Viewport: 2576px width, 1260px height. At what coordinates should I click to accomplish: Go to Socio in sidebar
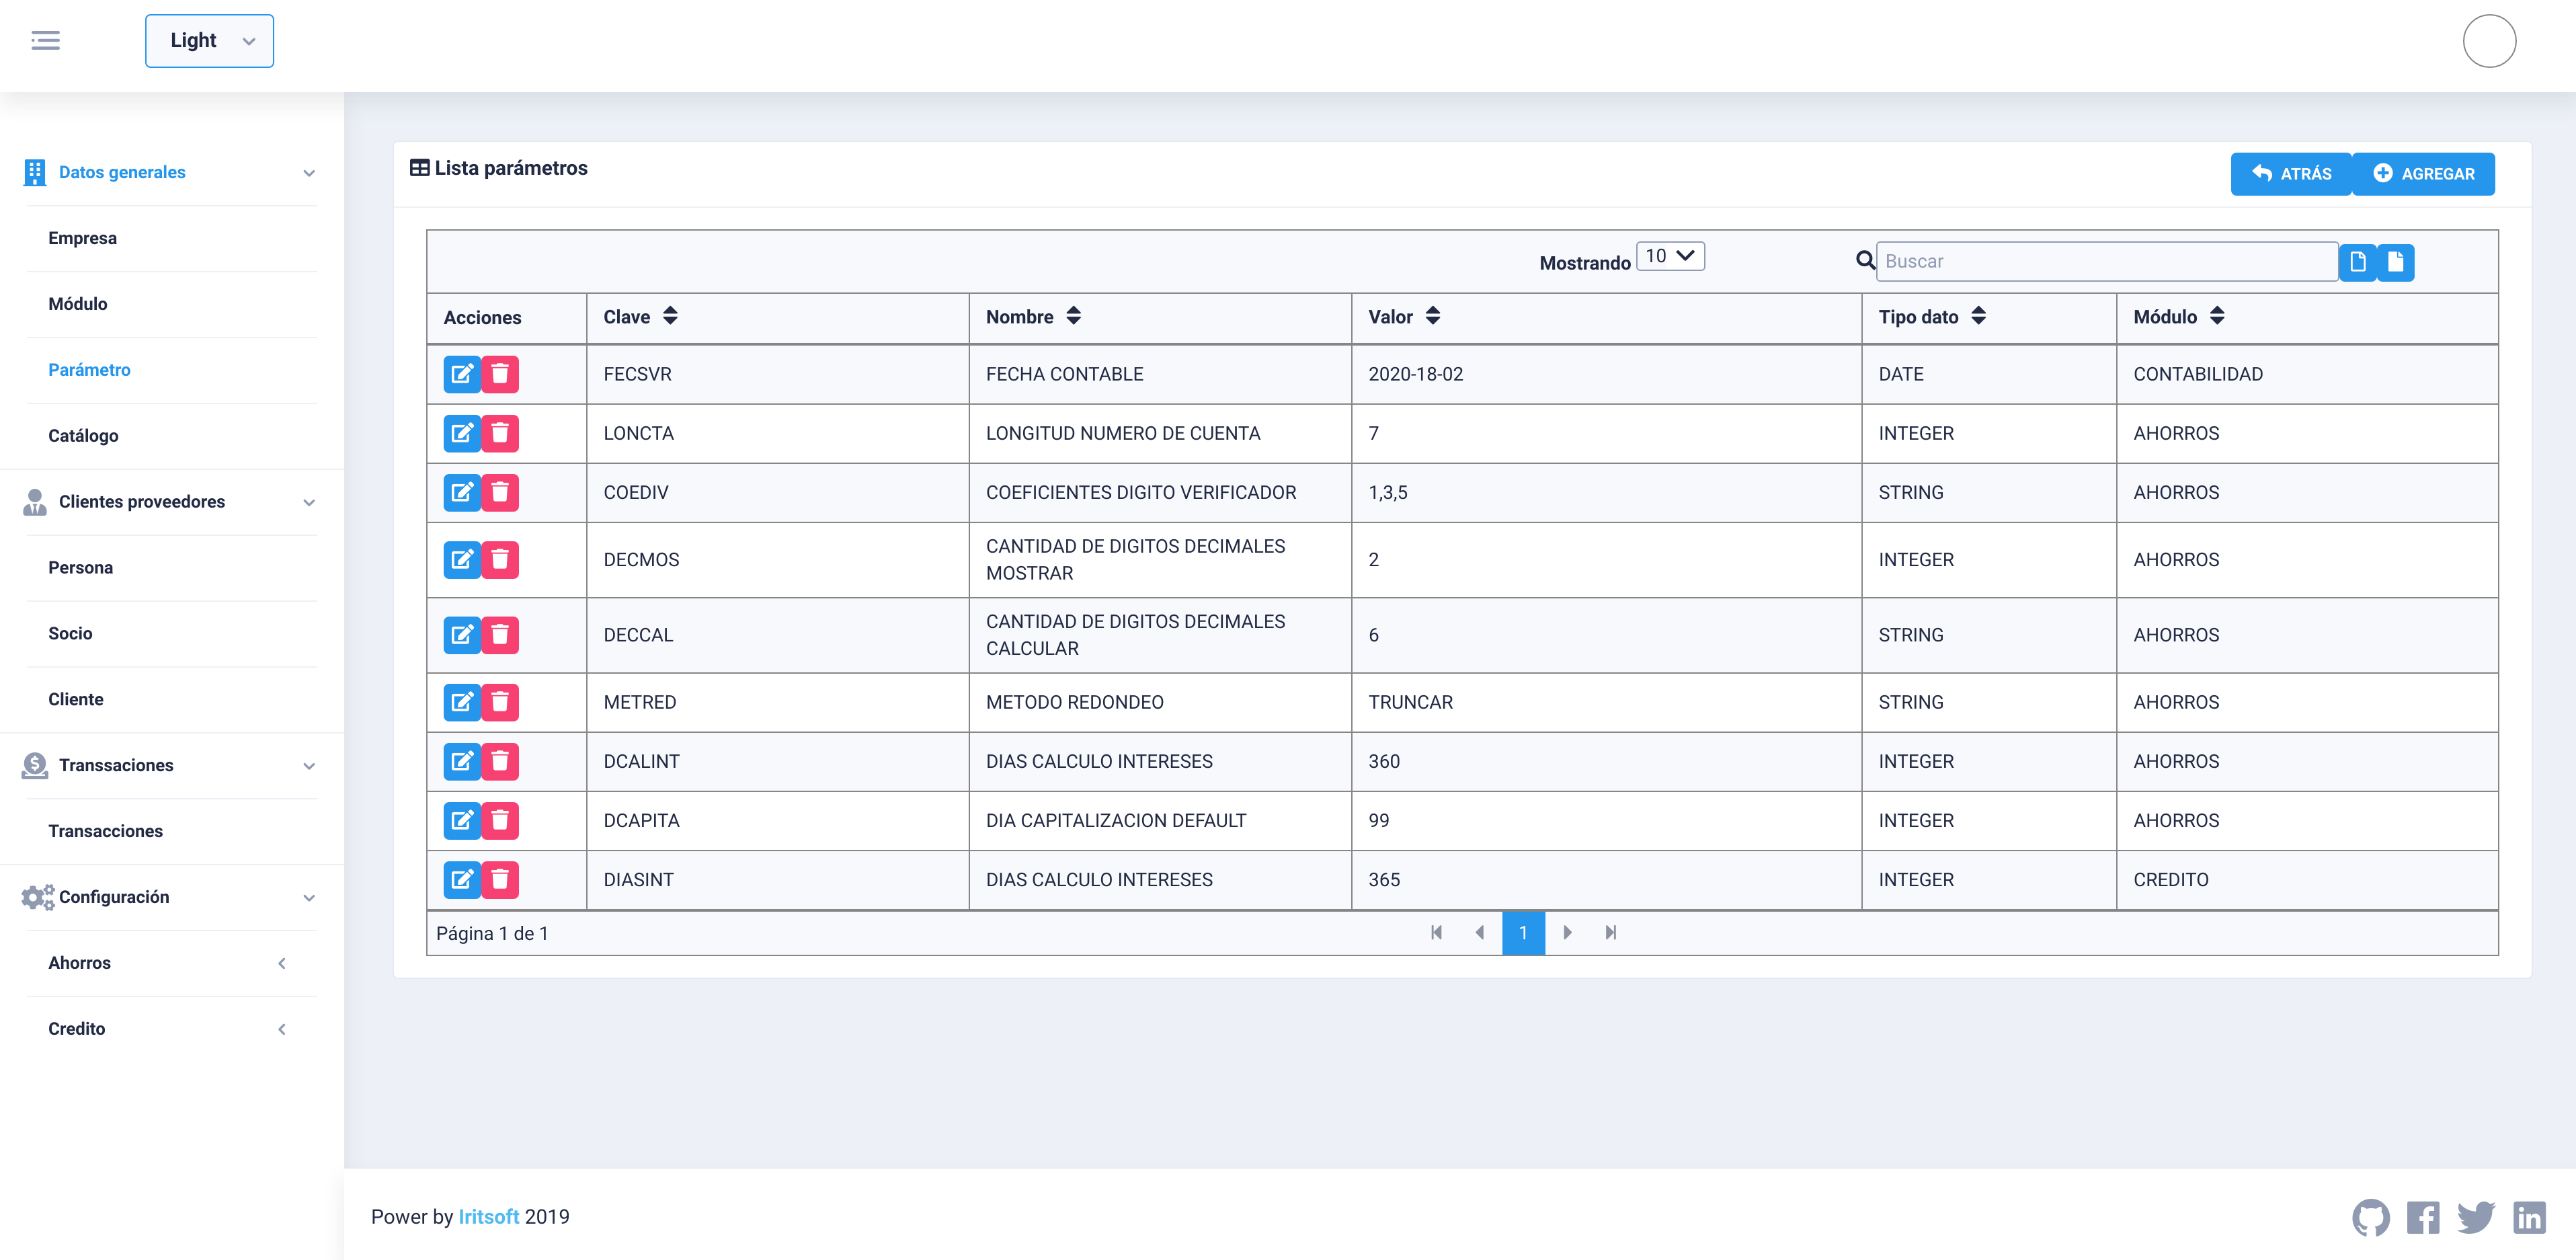coord(70,633)
